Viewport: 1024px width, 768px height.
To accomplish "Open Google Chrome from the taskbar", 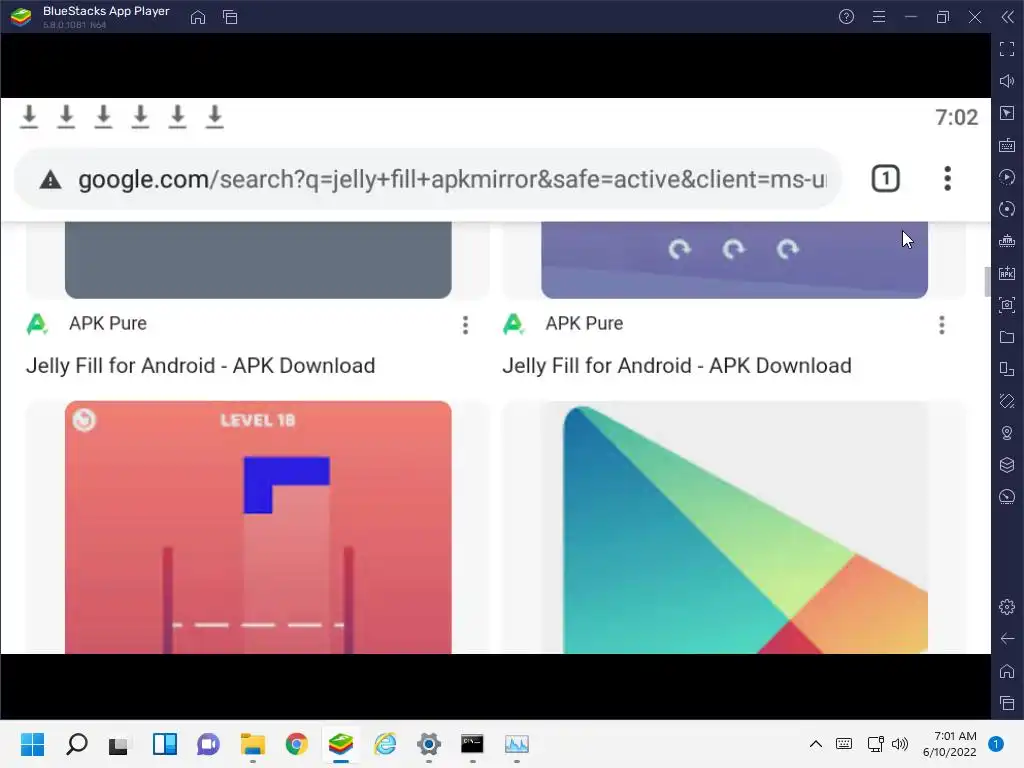I will coord(297,744).
